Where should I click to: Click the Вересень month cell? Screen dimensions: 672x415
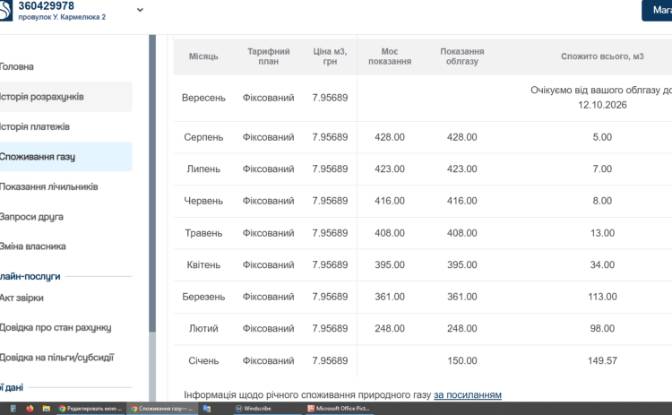click(x=204, y=98)
